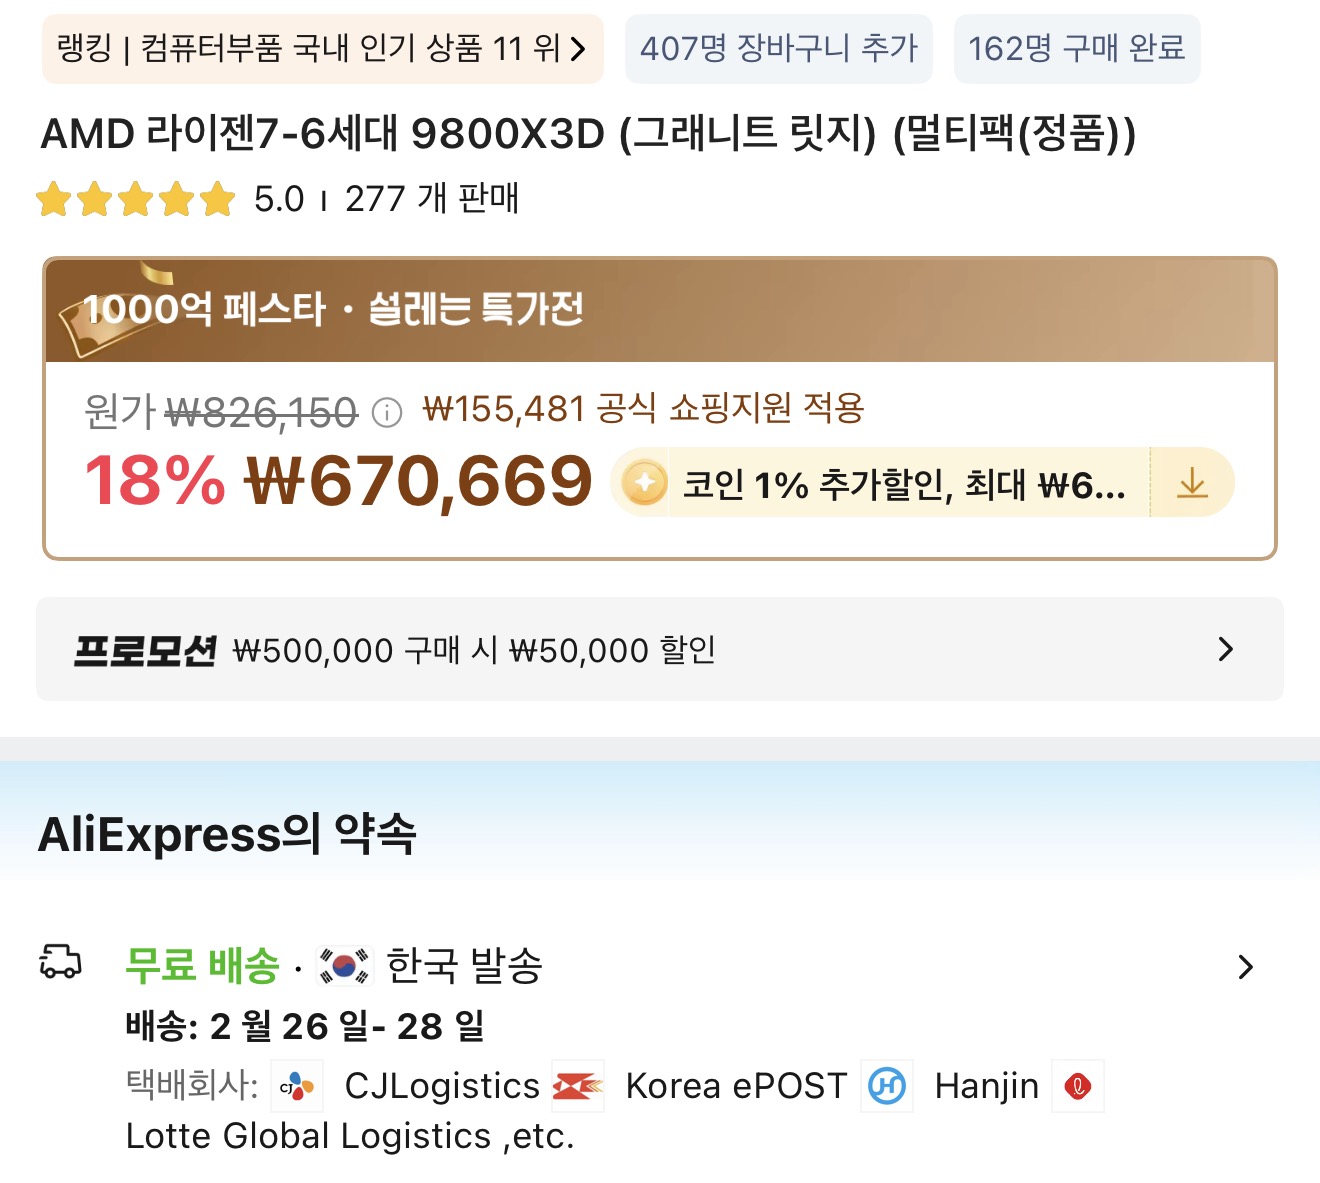Click the CJLogistics courier logo

[297, 1086]
